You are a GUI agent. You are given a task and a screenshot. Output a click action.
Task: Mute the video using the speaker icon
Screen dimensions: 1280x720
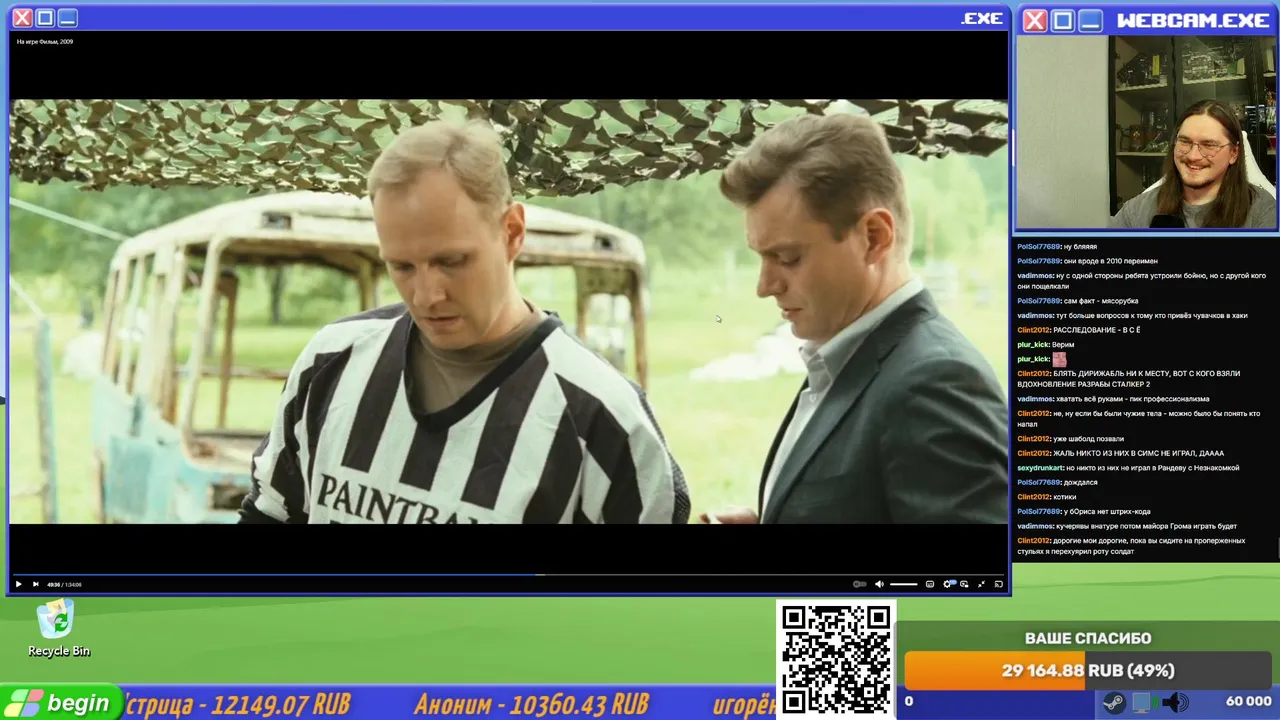click(x=879, y=584)
